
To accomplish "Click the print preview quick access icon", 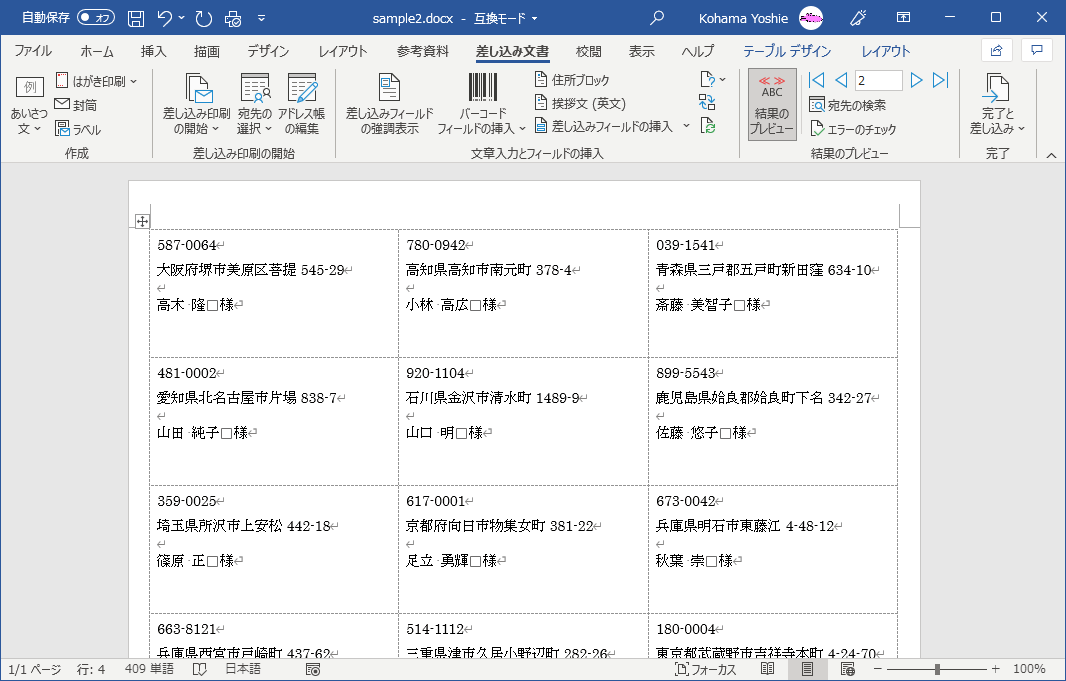I will pyautogui.click(x=233, y=18).
